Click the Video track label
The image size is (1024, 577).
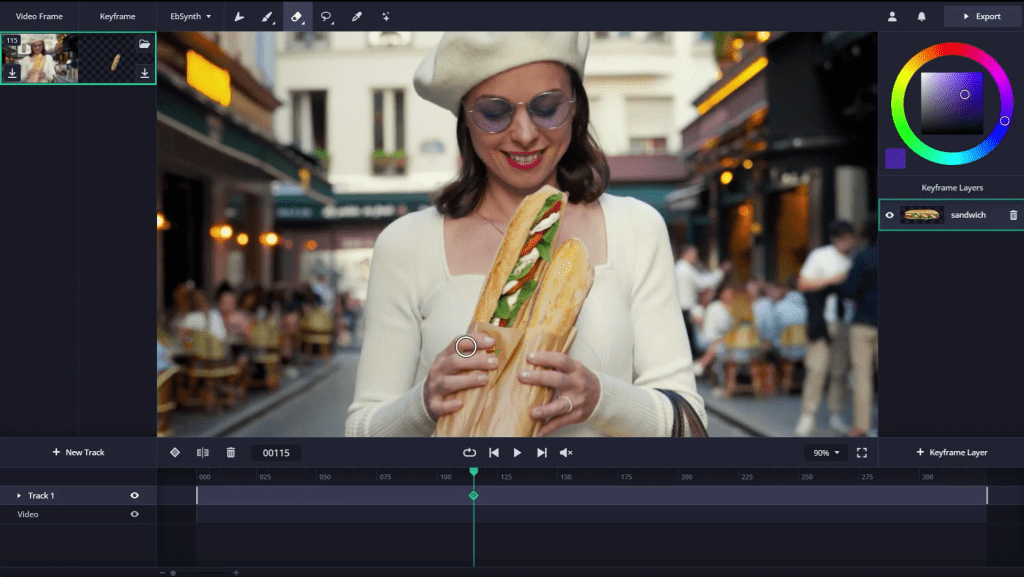(28, 514)
